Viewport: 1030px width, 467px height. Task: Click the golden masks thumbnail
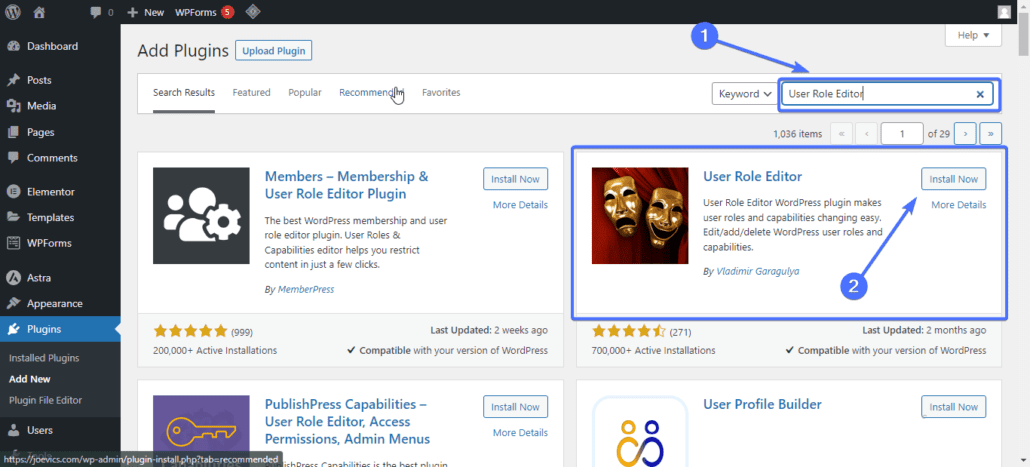coord(640,215)
